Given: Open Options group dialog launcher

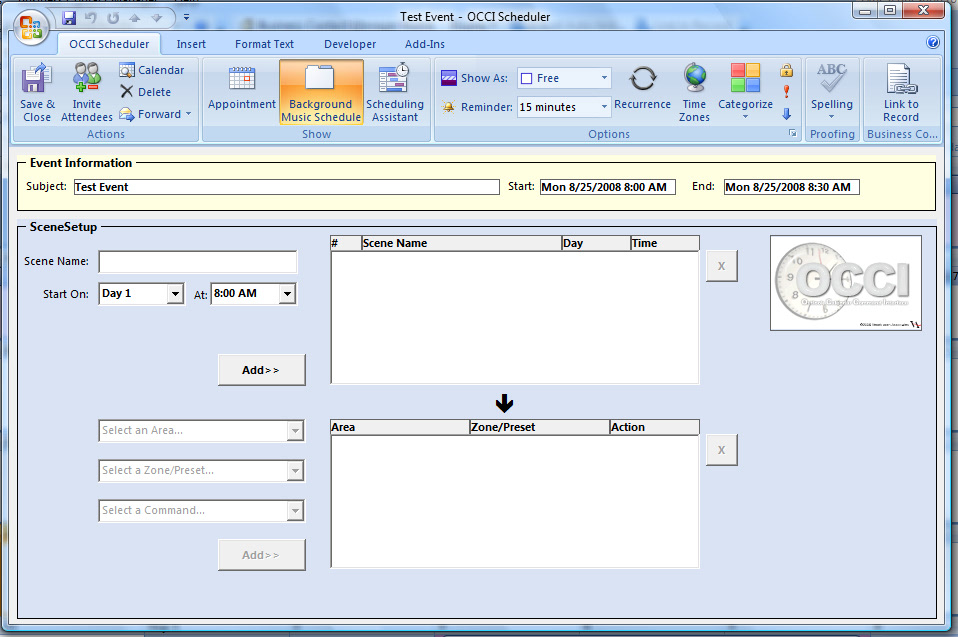Looking at the screenshot, I should tap(792, 133).
